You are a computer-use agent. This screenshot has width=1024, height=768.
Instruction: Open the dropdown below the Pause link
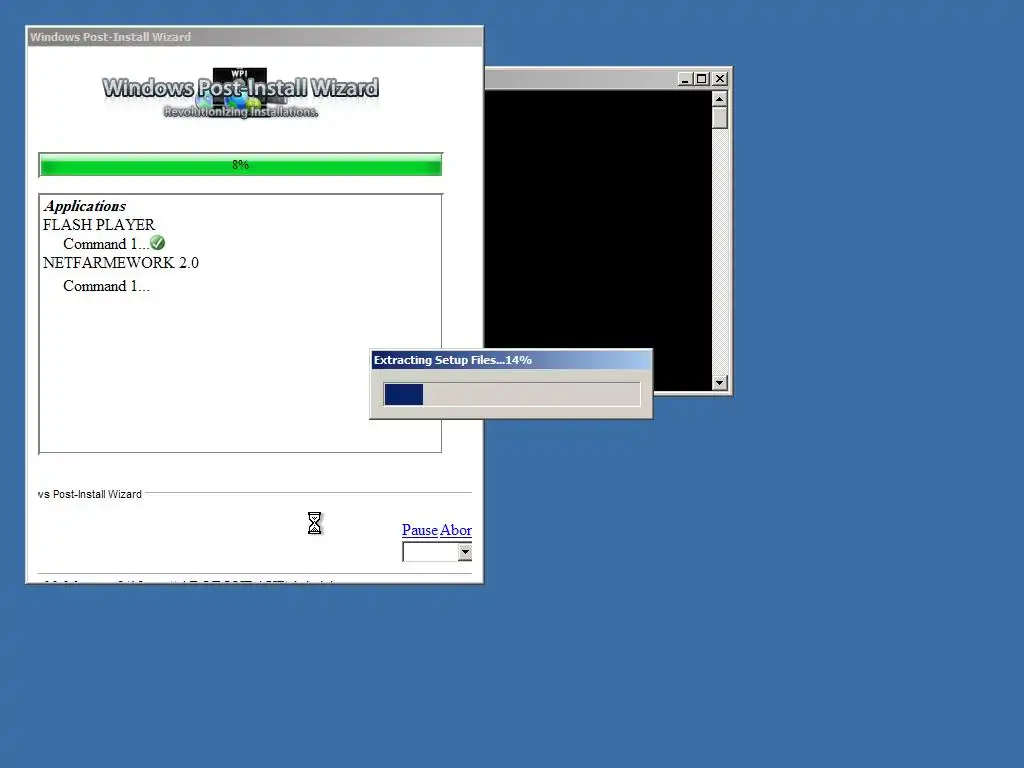click(464, 552)
